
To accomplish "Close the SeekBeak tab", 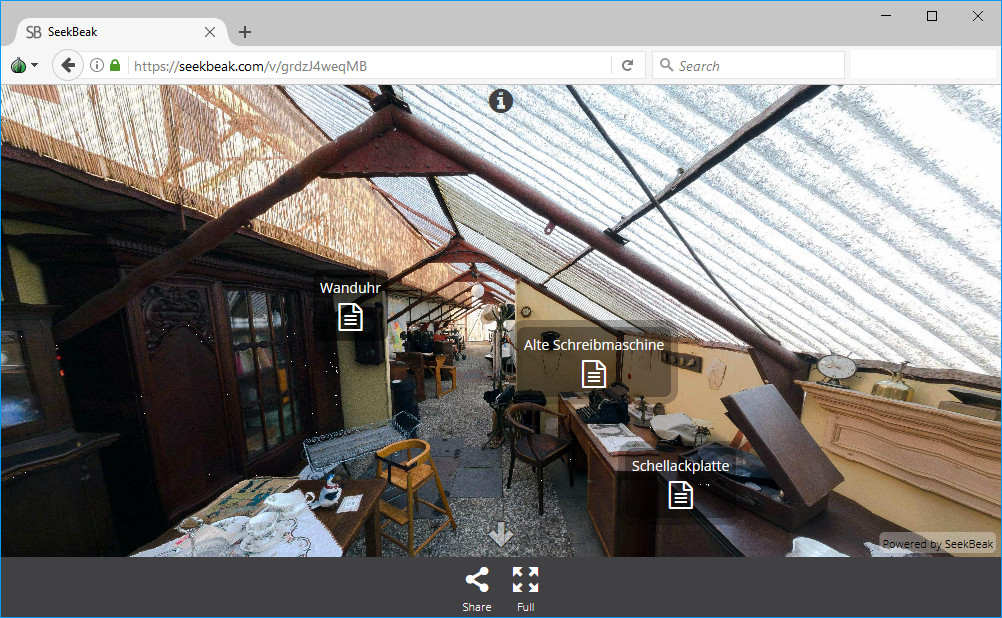I will (210, 32).
